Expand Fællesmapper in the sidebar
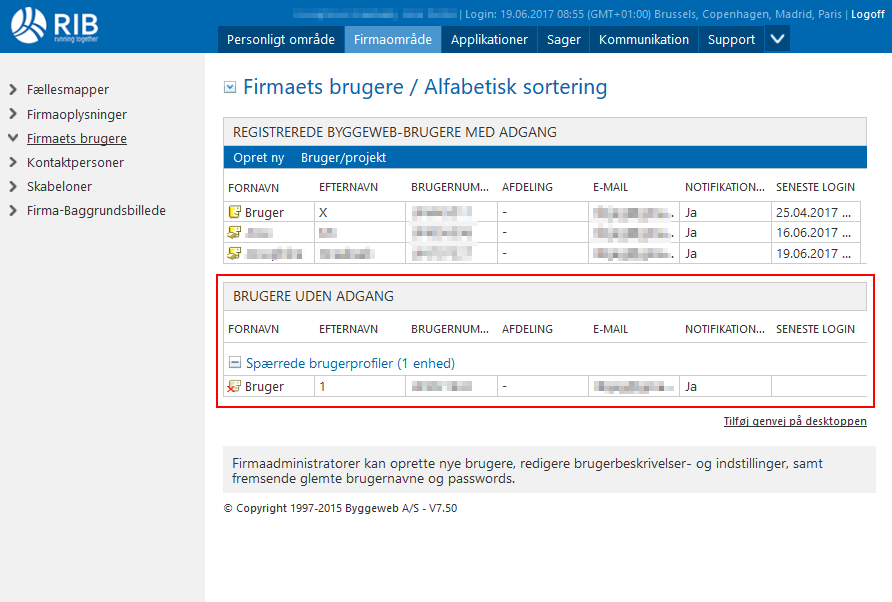This screenshot has width=892, height=602. (x=13, y=89)
